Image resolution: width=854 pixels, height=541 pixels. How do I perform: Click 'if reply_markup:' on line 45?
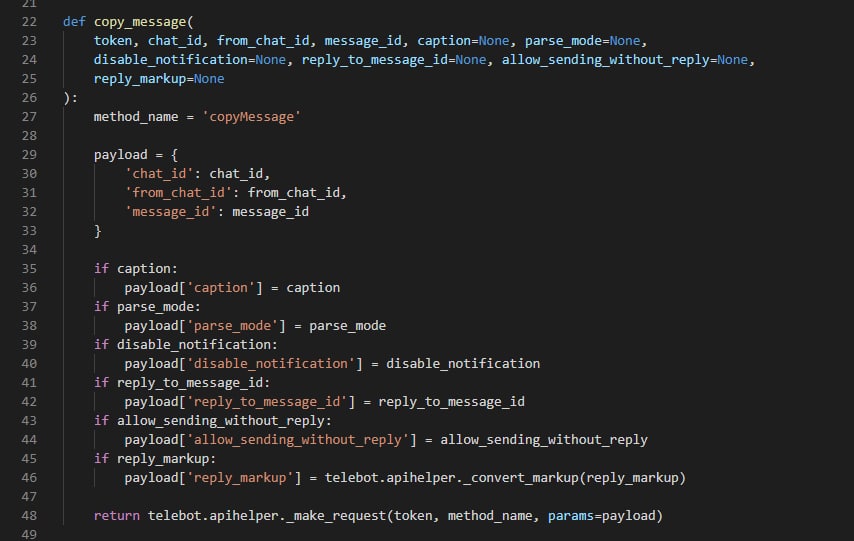155,459
